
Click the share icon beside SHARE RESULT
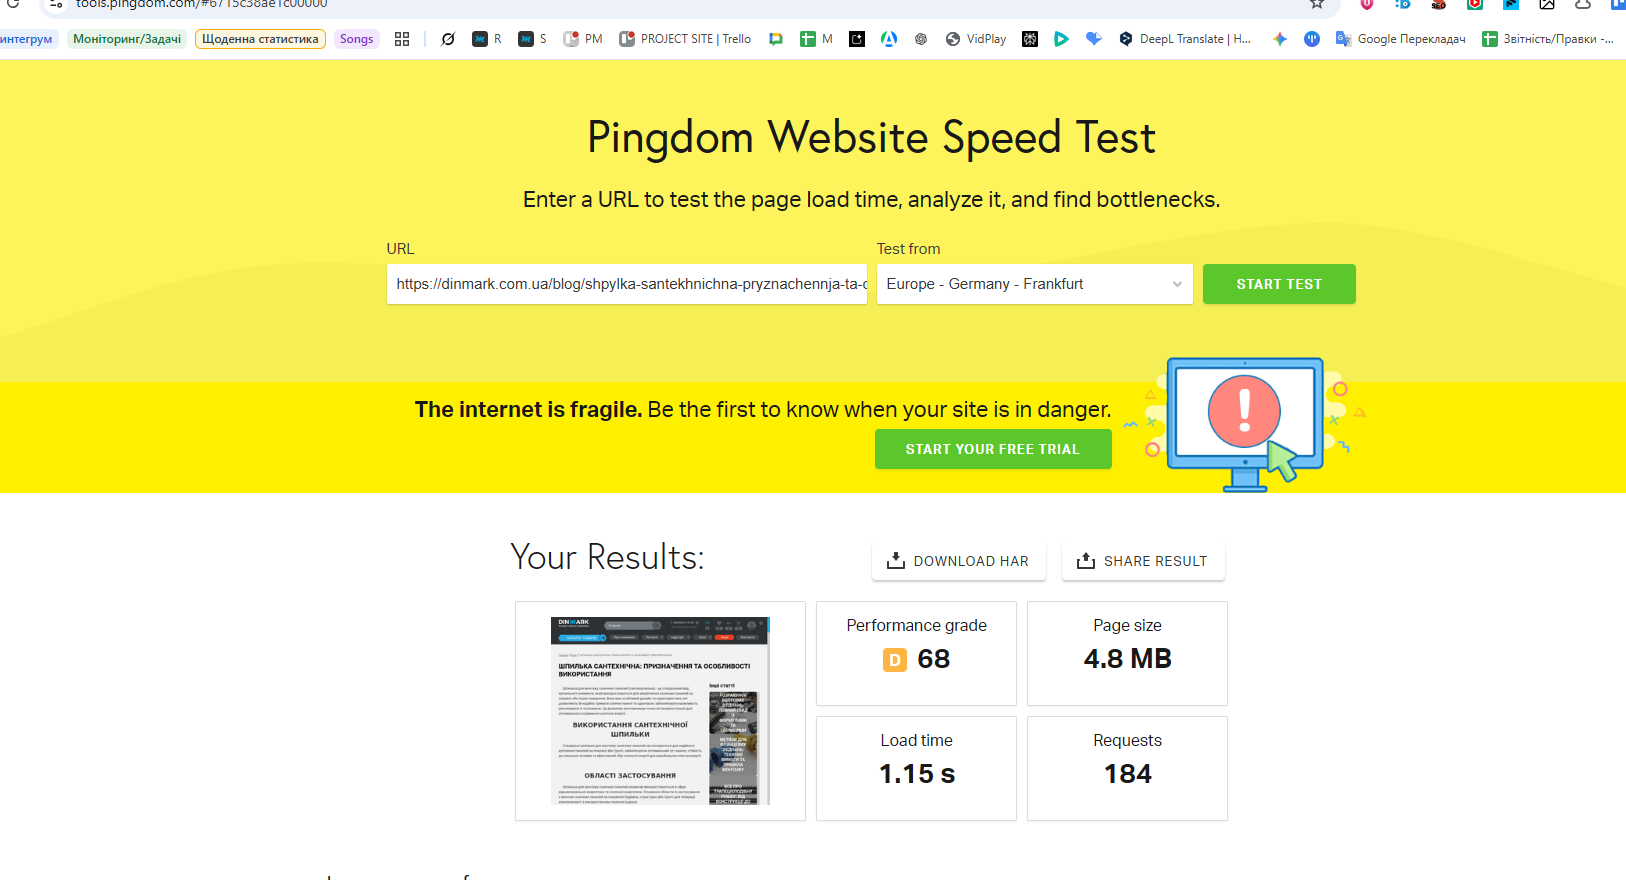point(1086,561)
